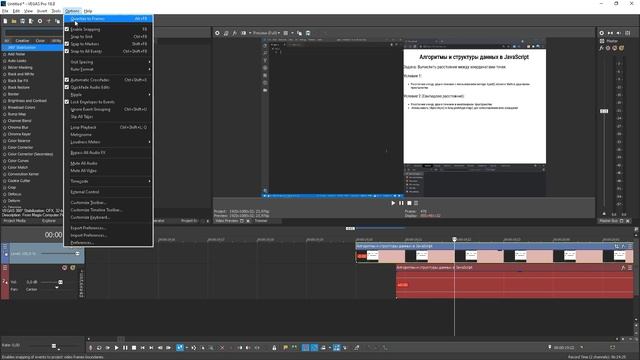This screenshot has height=360, width=640.
Task: Click the video track Level slider
Action: tap(78, 253)
